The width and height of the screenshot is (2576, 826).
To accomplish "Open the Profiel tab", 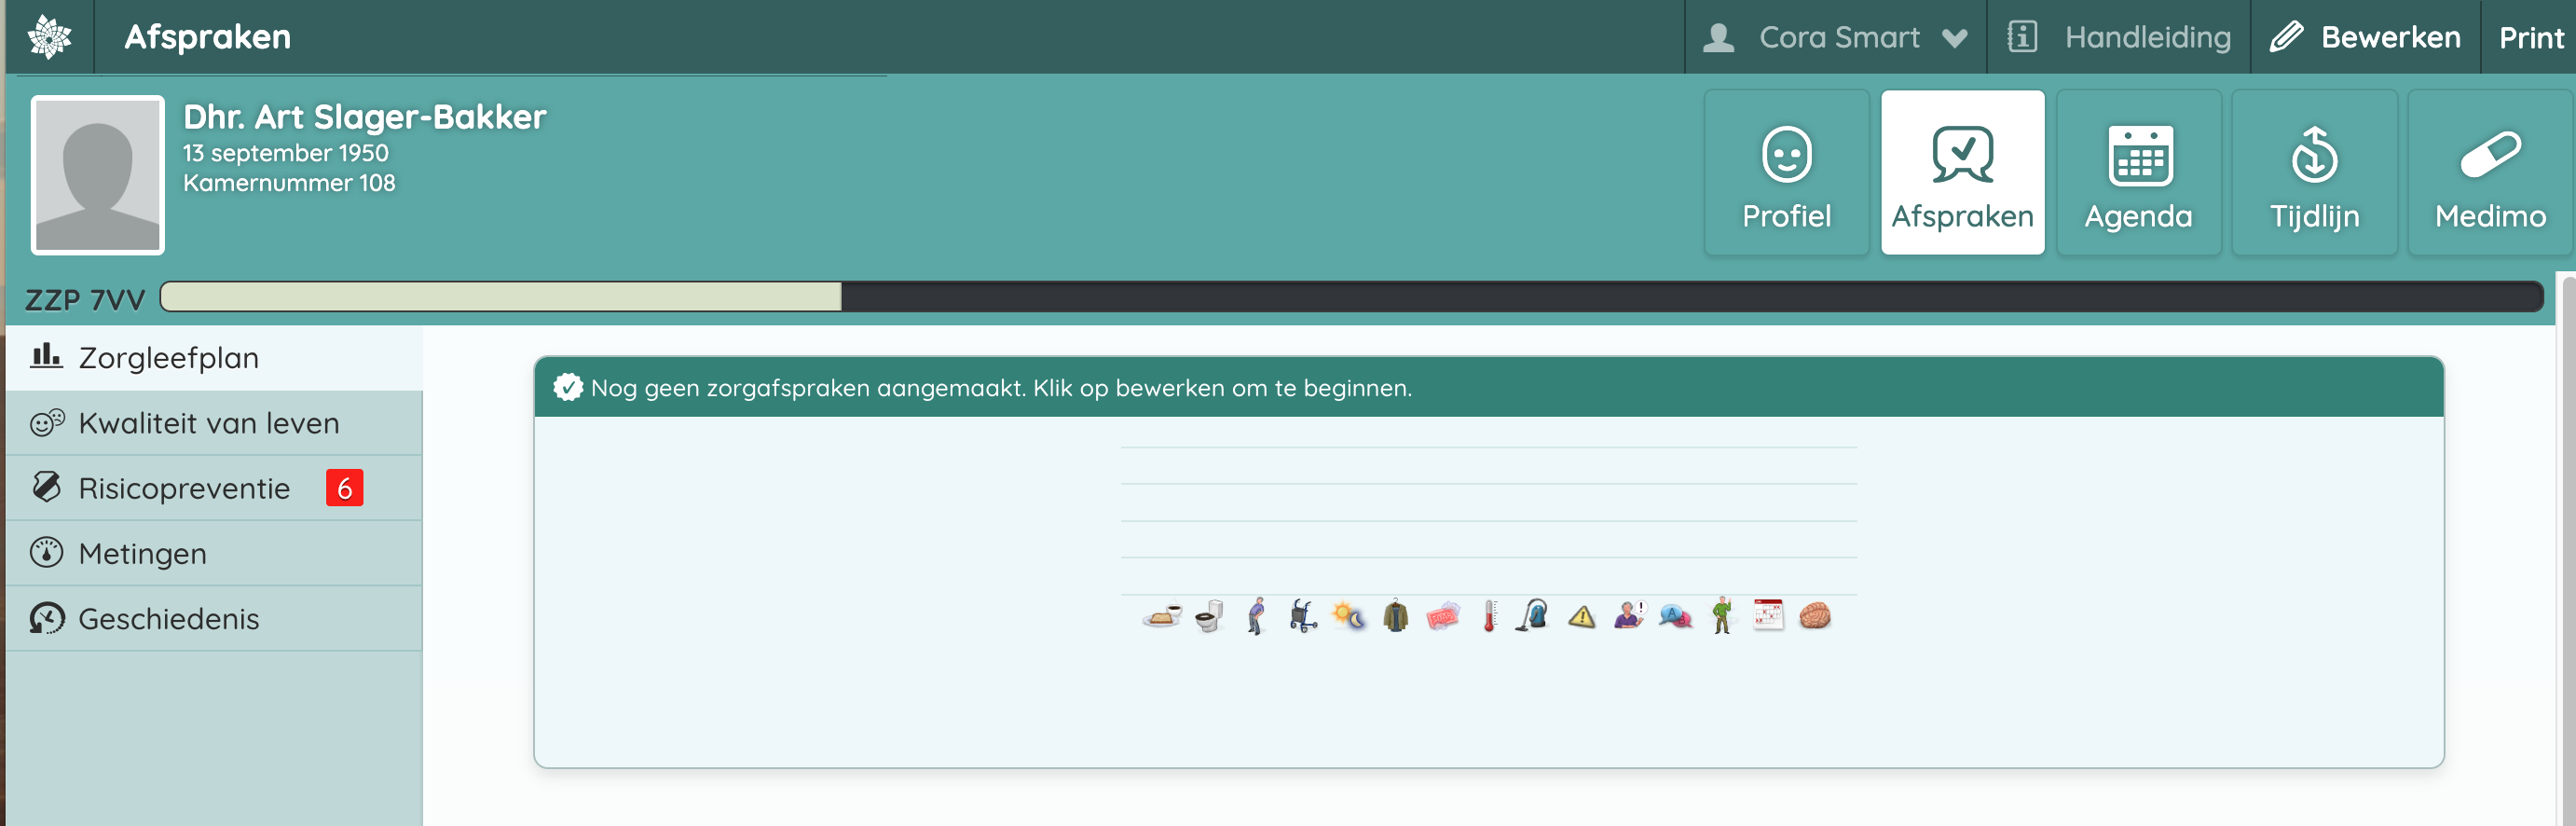I will [x=1786, y=173].
